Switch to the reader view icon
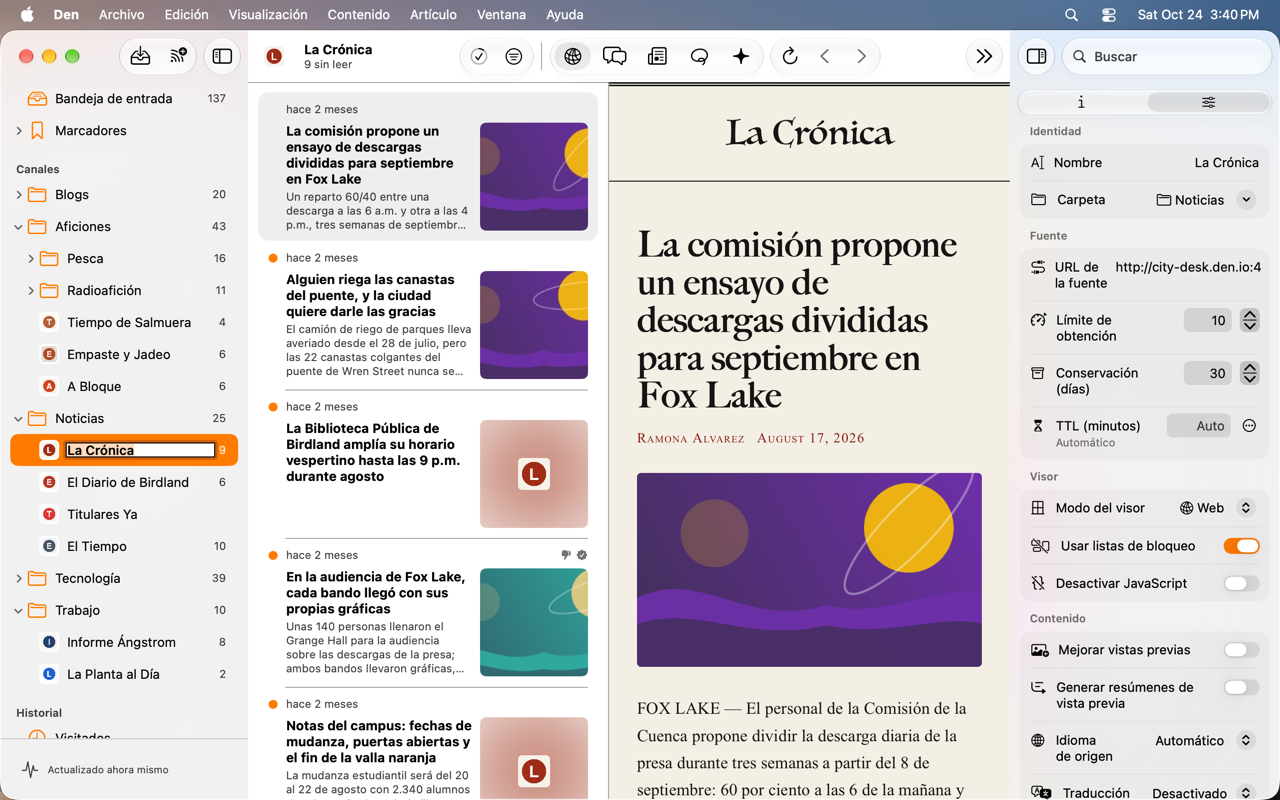The height and width of the screenshot is (800, 1280). click(x=657, y=57)
